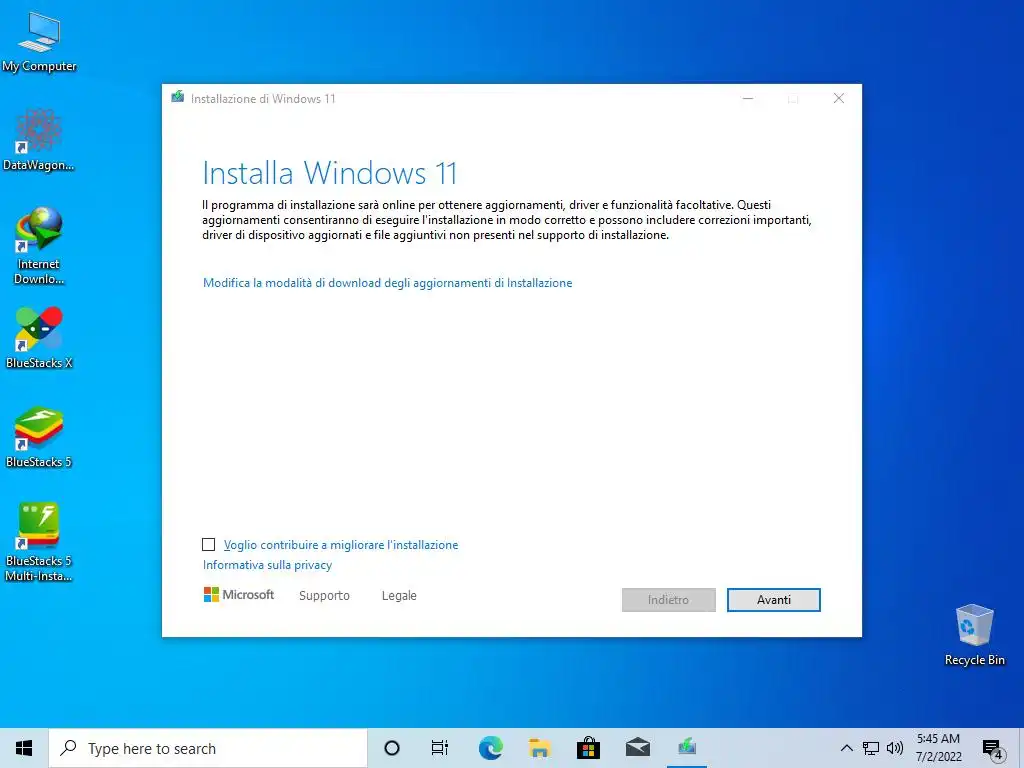This screenshot has height=768, width=1024.
Task: Open the volume speaker tray icon
Action: 895,748
